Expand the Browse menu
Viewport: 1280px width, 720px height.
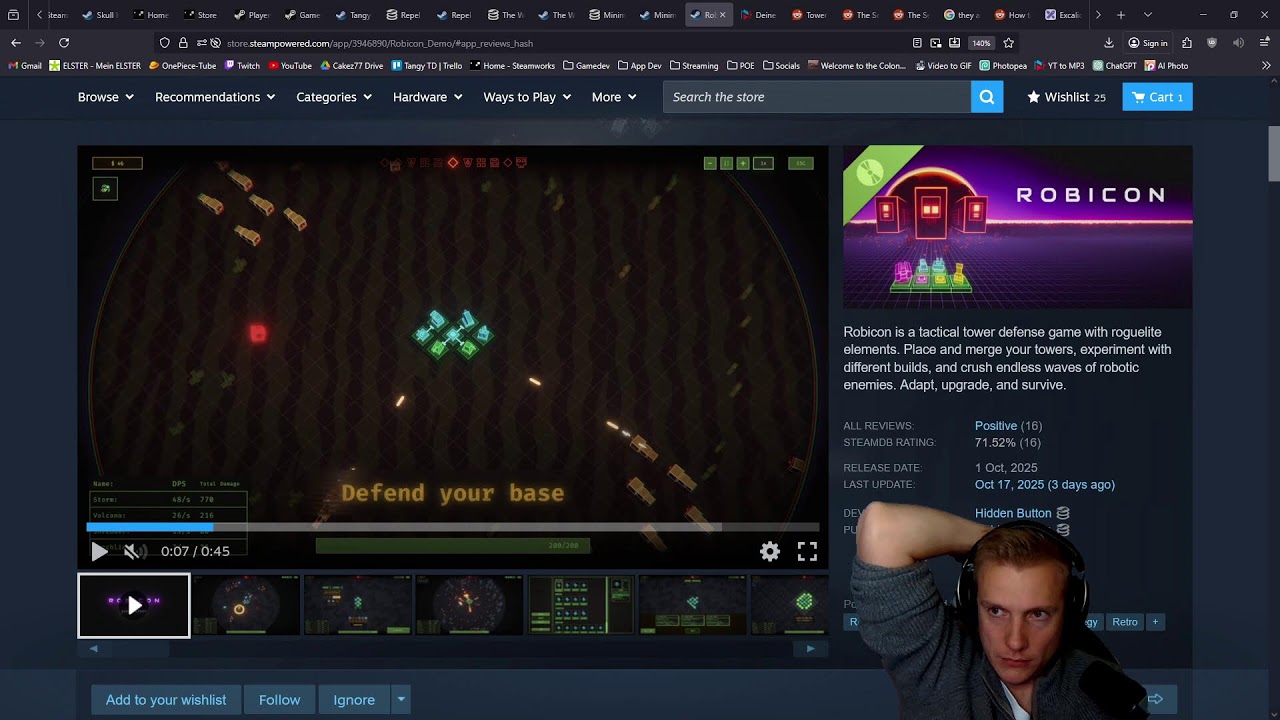click(106, 97)
